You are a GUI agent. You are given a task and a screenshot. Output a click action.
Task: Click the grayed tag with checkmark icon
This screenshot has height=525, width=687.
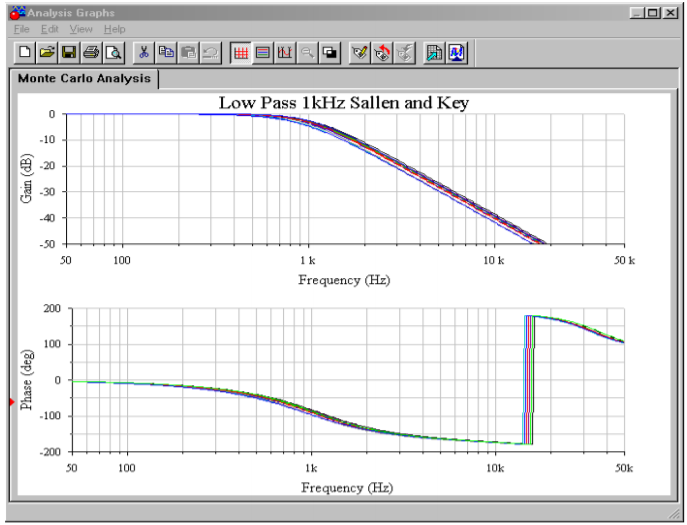pyautogui.click(x=404, y=53)
